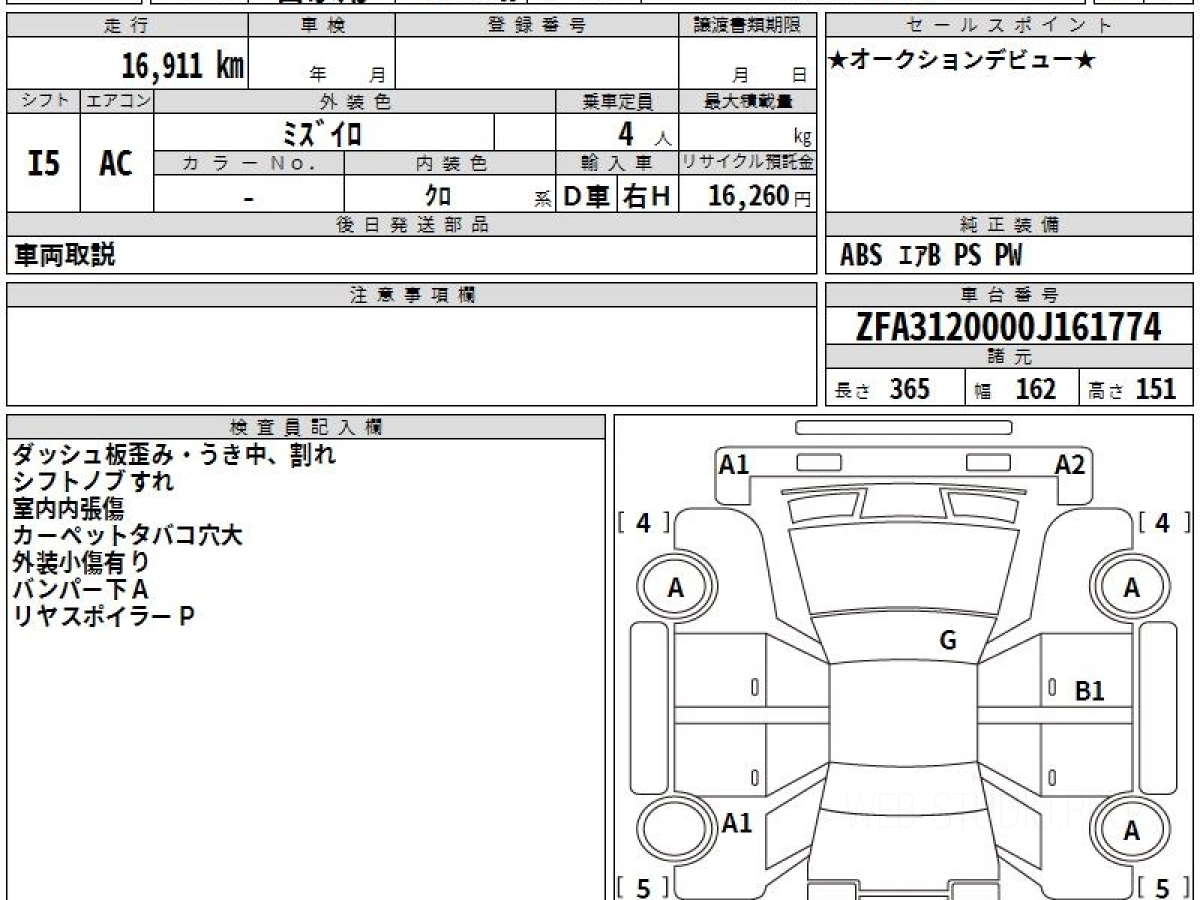The image size is (1200, 900).
Task: Click the 車両取説 entry
Action: 64,255
